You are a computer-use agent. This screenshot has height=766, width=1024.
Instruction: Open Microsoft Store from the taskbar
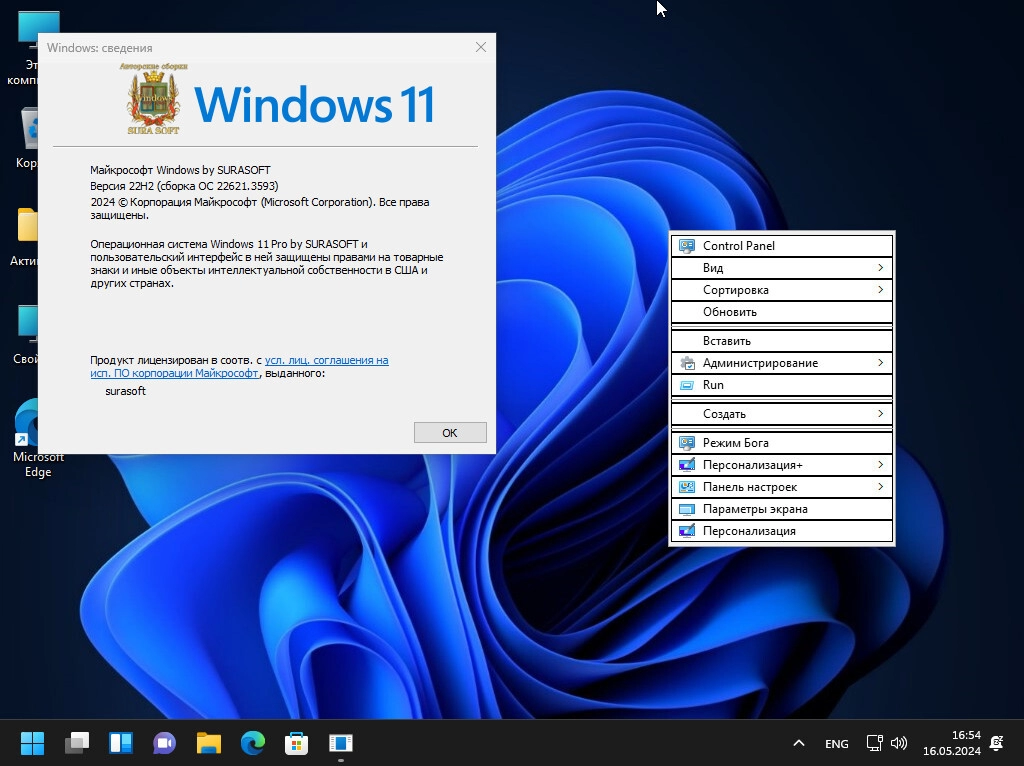tap(297, 743)
